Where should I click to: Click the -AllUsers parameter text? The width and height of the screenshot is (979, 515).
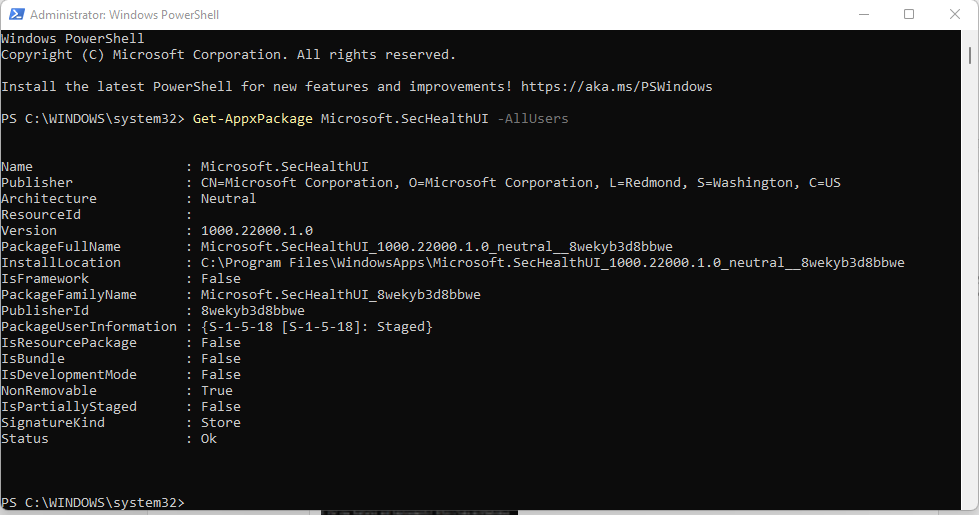(533, 119)
